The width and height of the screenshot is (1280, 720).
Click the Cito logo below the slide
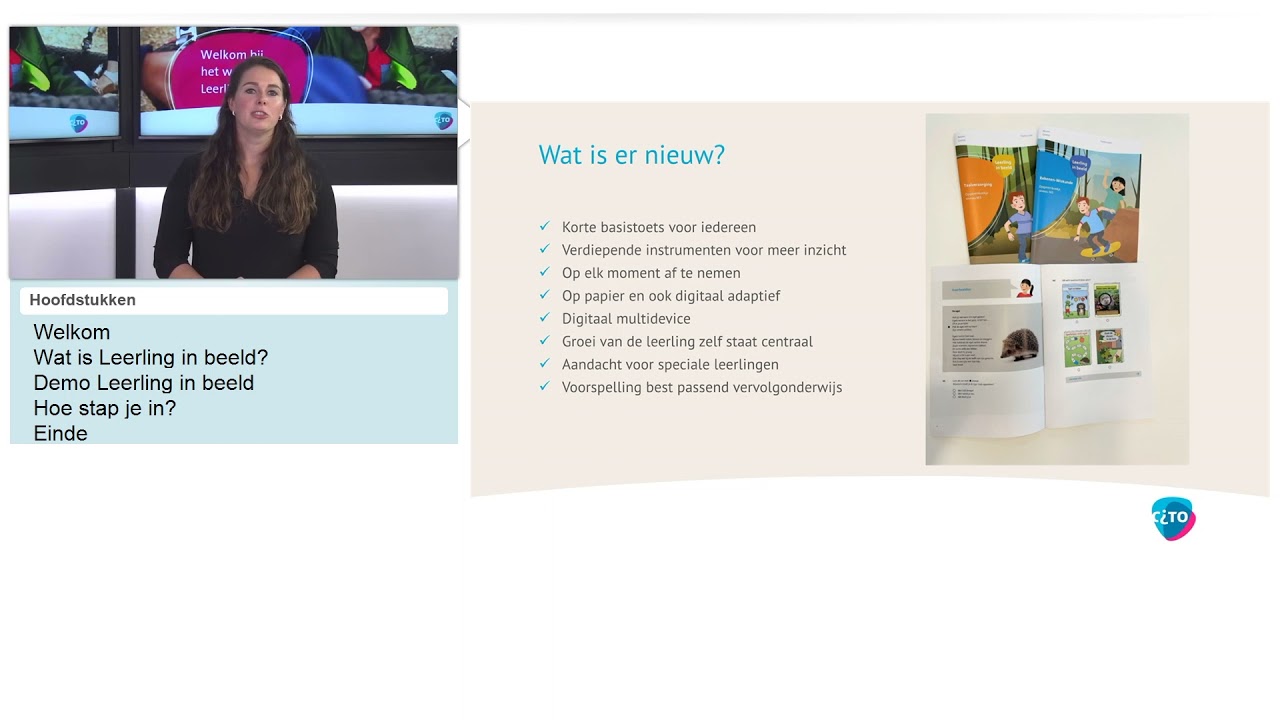(1173, 518)
